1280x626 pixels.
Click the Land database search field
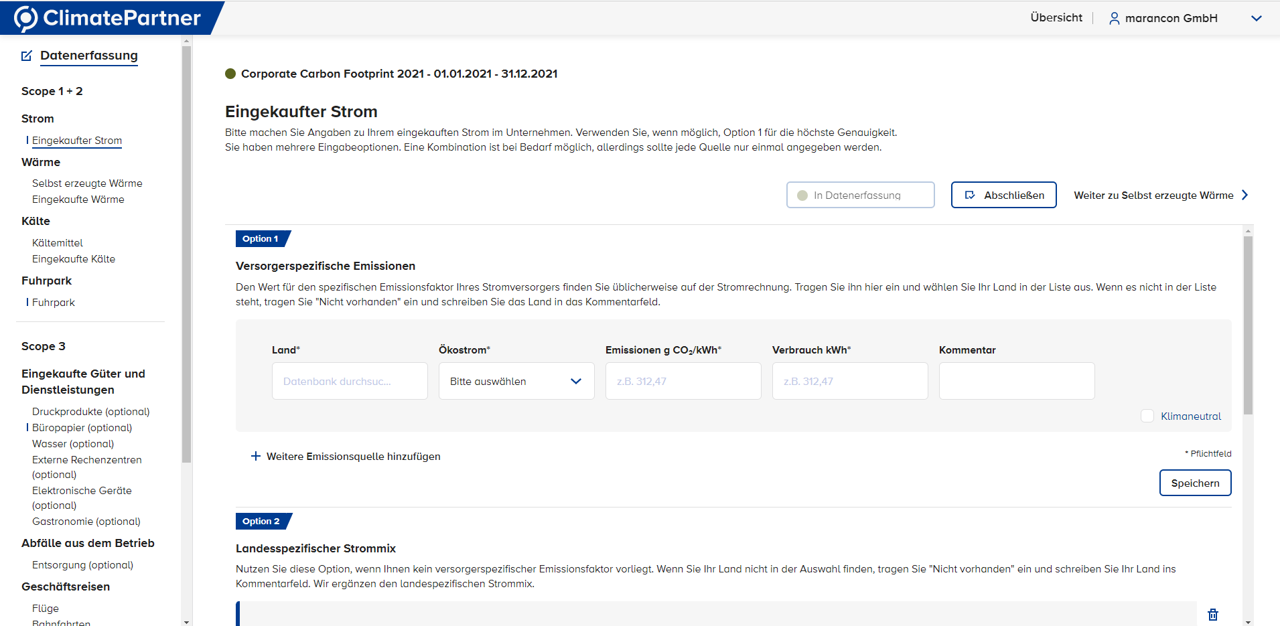[350, 381]
